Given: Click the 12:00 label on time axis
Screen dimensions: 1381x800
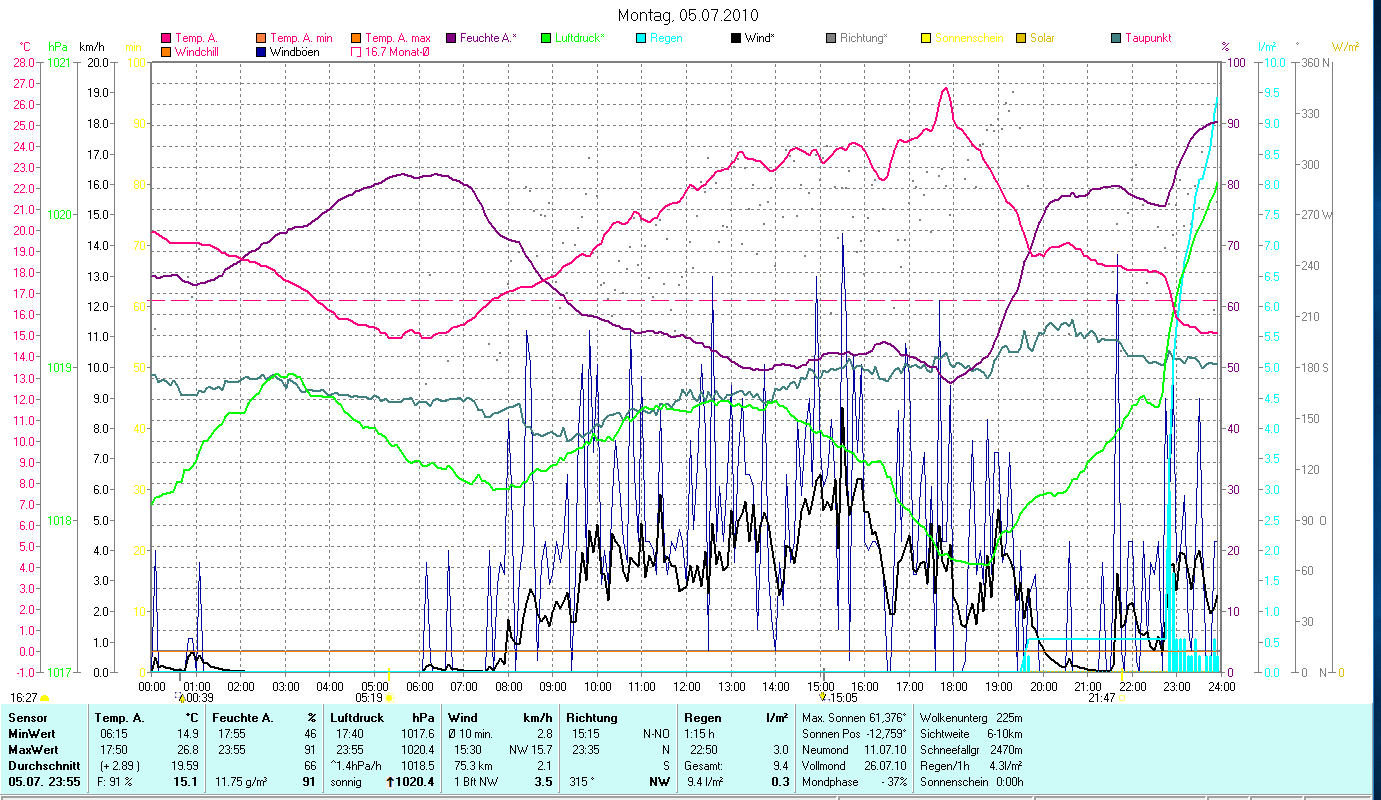Looking at the screenshot, I should pyautogui.click(x=687, y=686).
